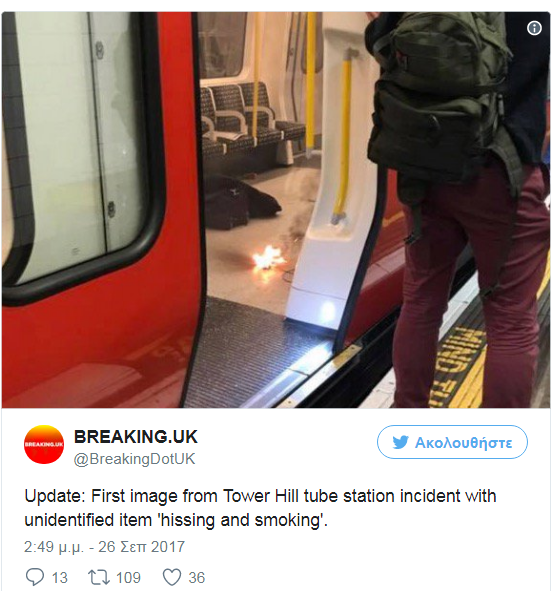This screenshot has height=591, width=551.
Task: Click the info icon on the image
Action: [534, 28]
